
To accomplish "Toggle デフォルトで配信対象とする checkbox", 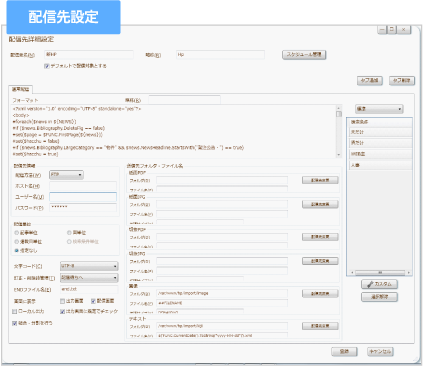I will pyautogui.click(x=47, y=66).
